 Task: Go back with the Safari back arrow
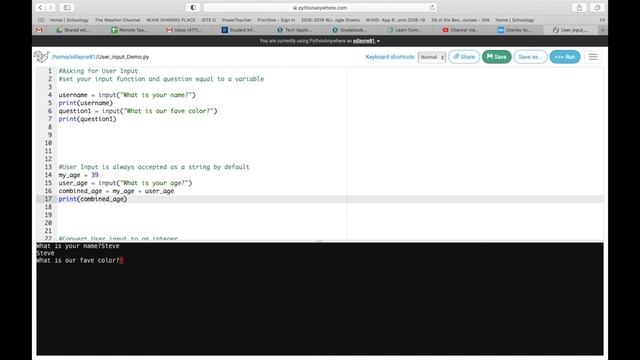pyautogui.click(x=40, y=7)
